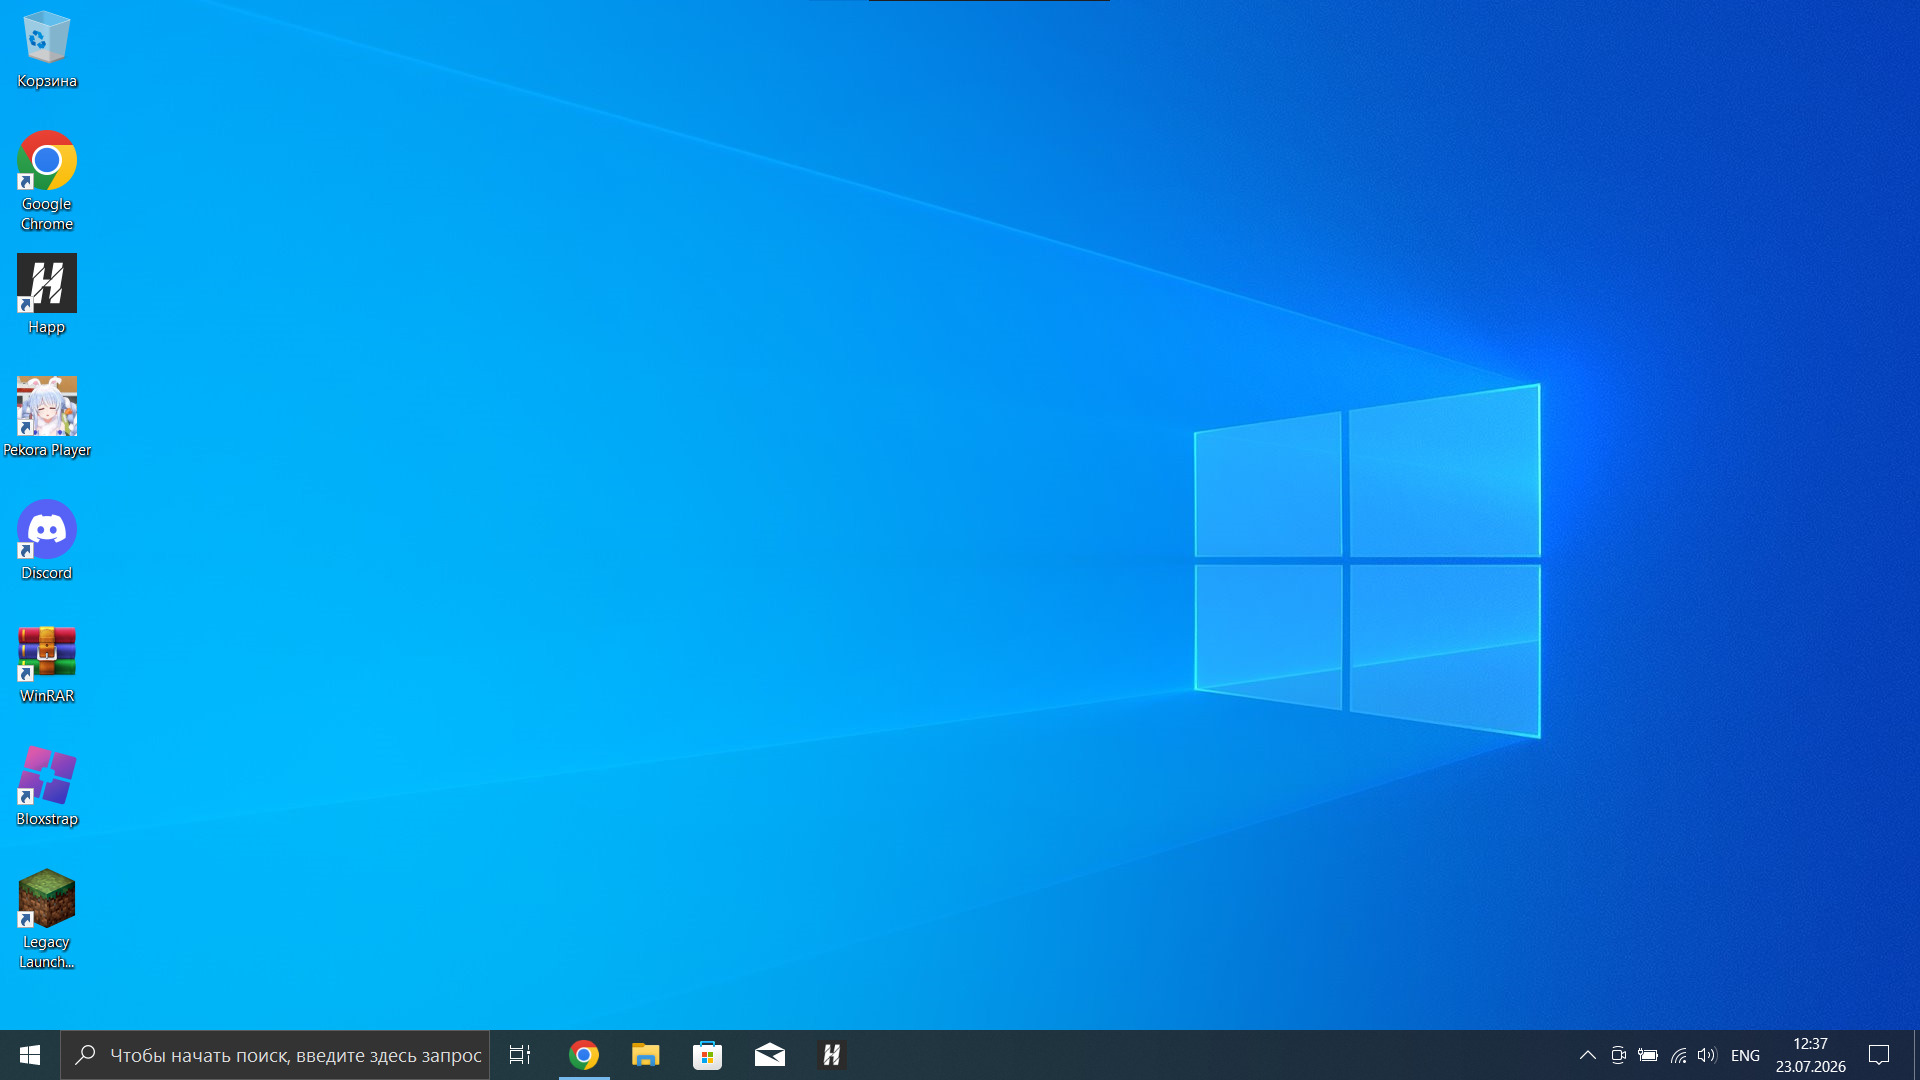The width and height of the screenshot is (1920, 1080).
Task: Open the Action Center notifications
Action: pyautogui.click(x=1879, y=1055)
